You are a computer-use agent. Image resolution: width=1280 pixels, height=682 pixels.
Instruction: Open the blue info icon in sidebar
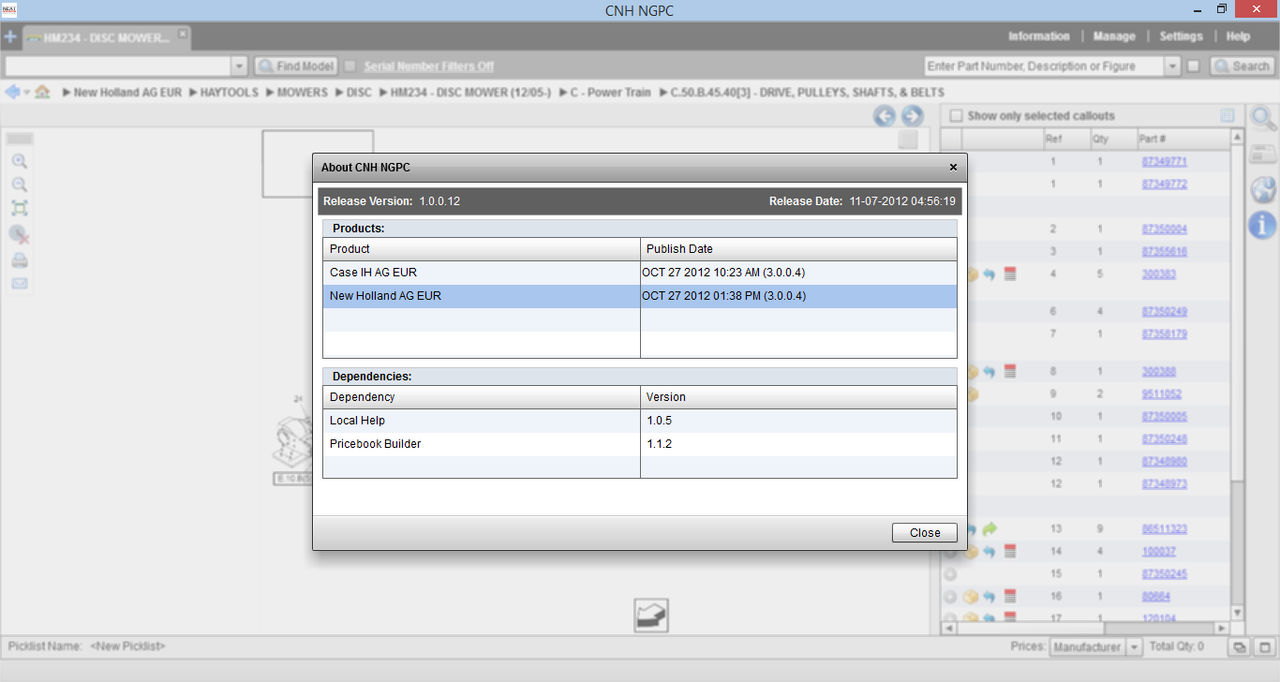coord(1263,224)
